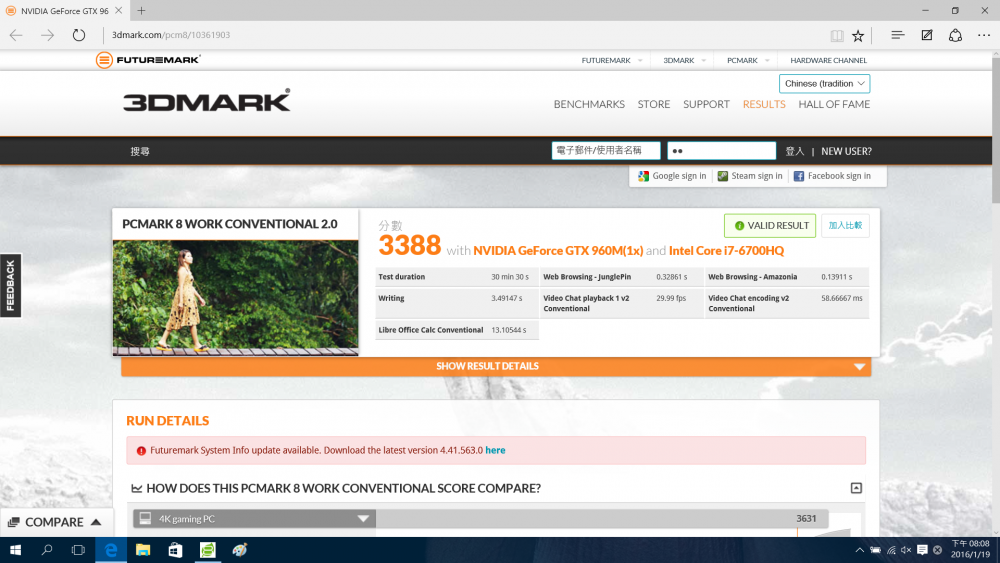Sign in using Steam
This screenshot has height=563, width=1000.
tap(750, 176)
